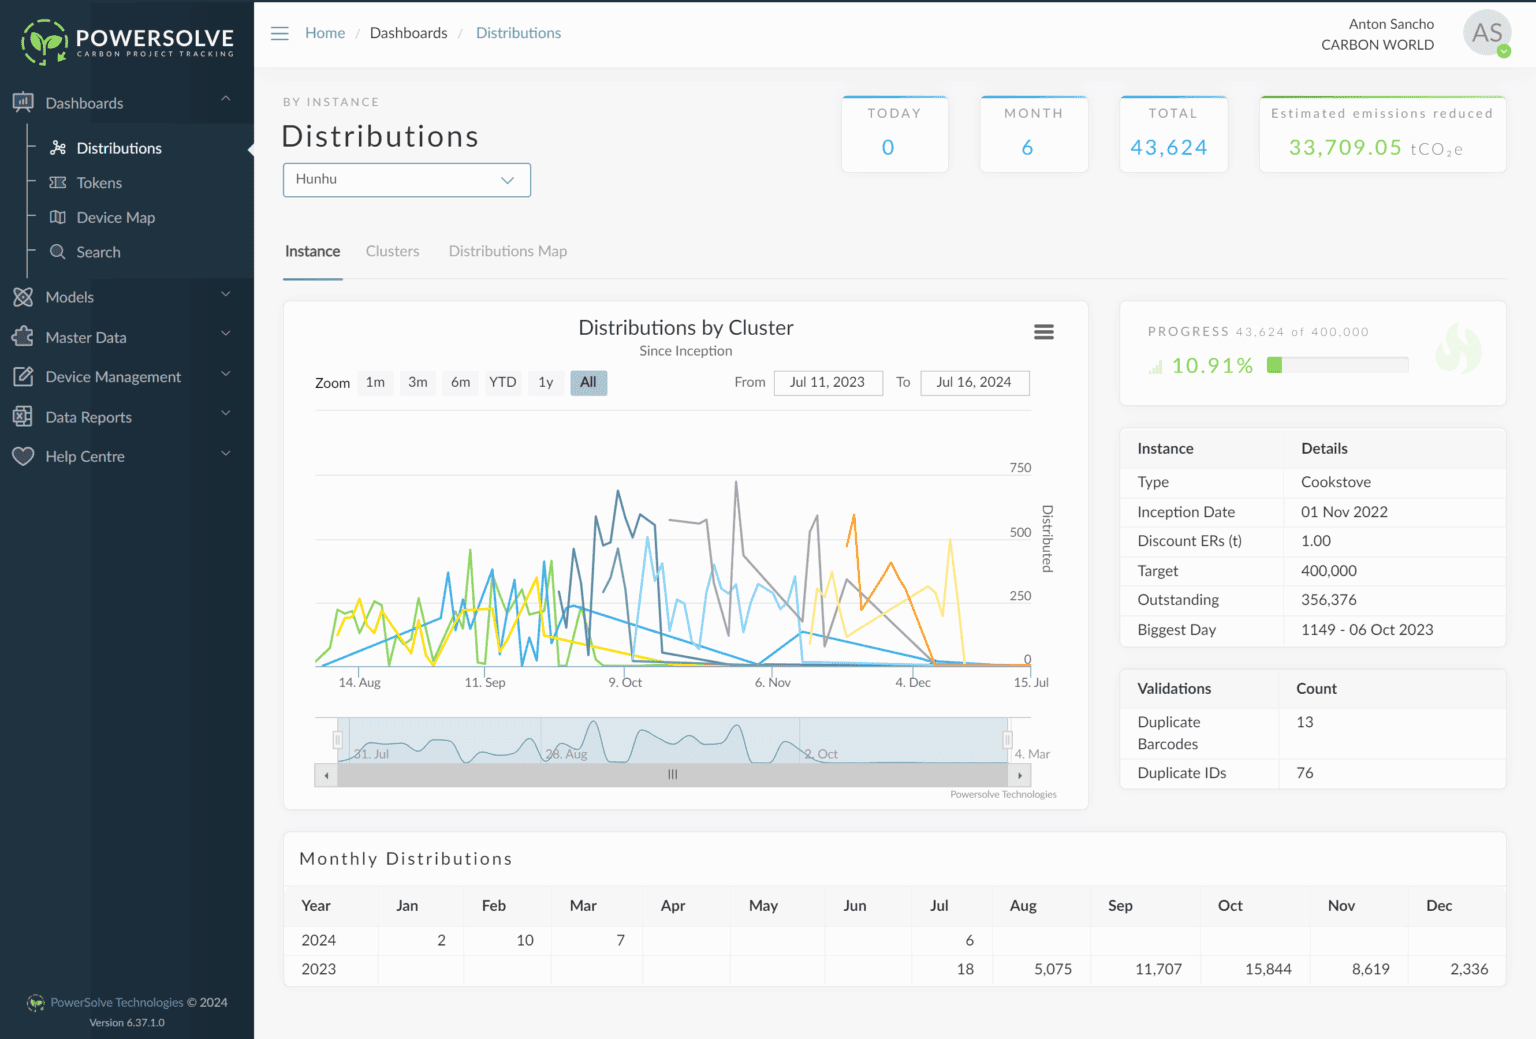Screen dimensions: 1536x1039
Task: Expand the Help Centre section
Action: tap(226, 455)
